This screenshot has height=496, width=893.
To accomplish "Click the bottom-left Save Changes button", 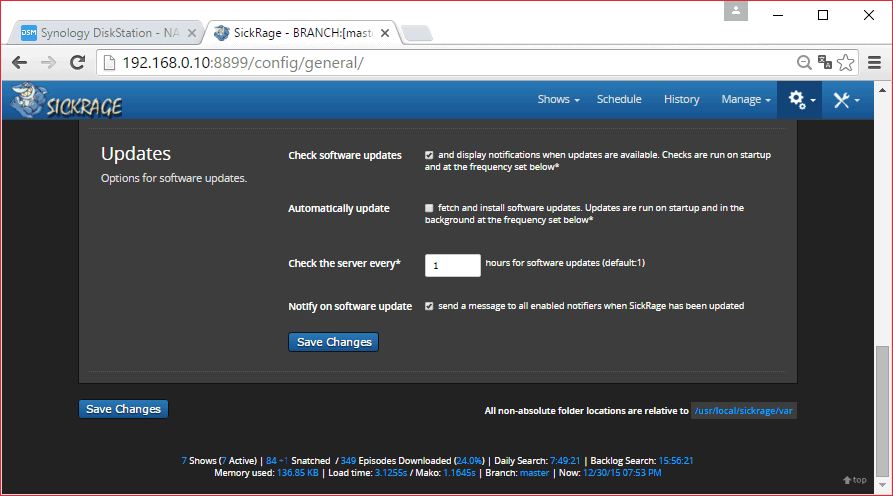I will click(124, 409).
